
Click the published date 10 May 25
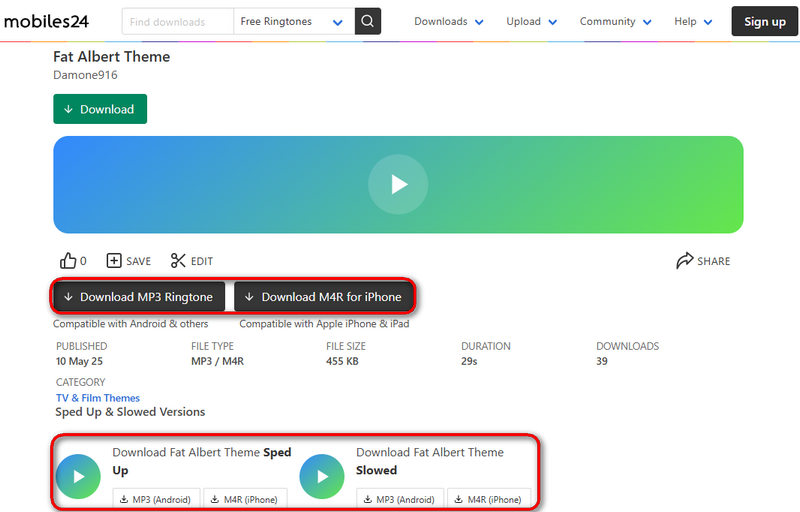79,361
